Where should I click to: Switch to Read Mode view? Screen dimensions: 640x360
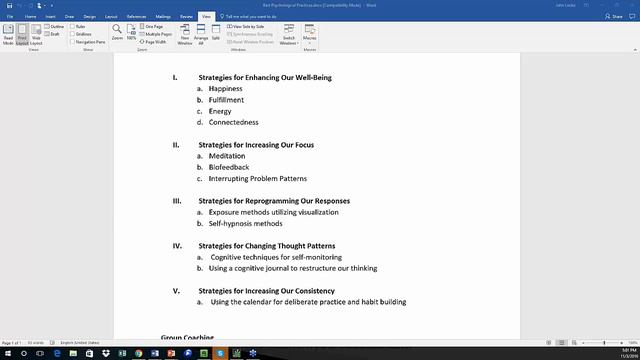pos(8,34)
